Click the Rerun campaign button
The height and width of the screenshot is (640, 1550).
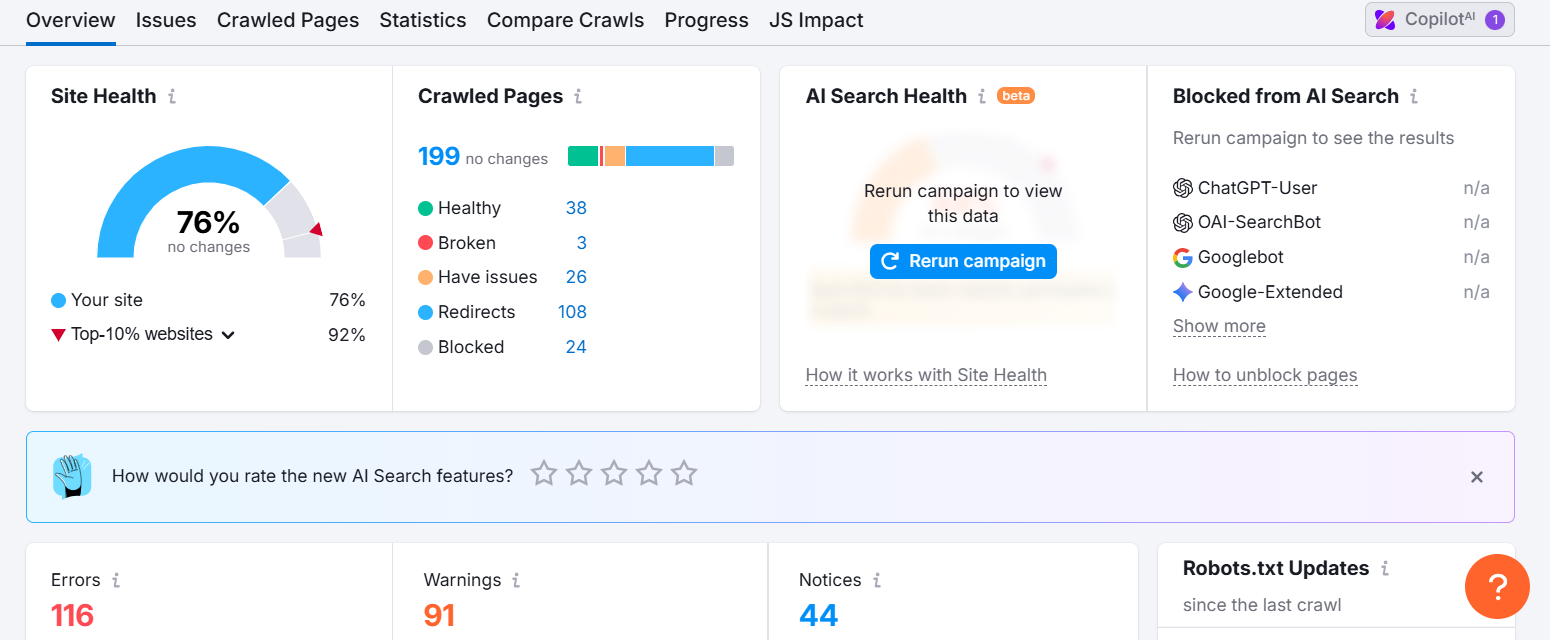click(x=963, y=261)
